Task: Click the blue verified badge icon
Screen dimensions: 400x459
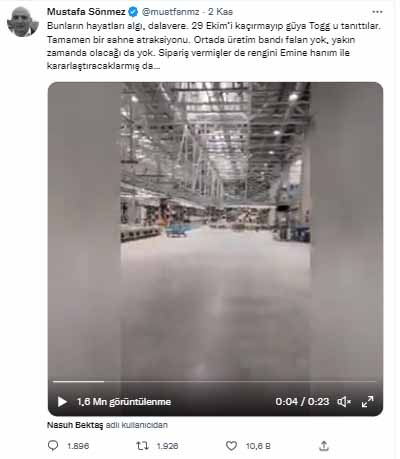Action: tap(133, 12)
